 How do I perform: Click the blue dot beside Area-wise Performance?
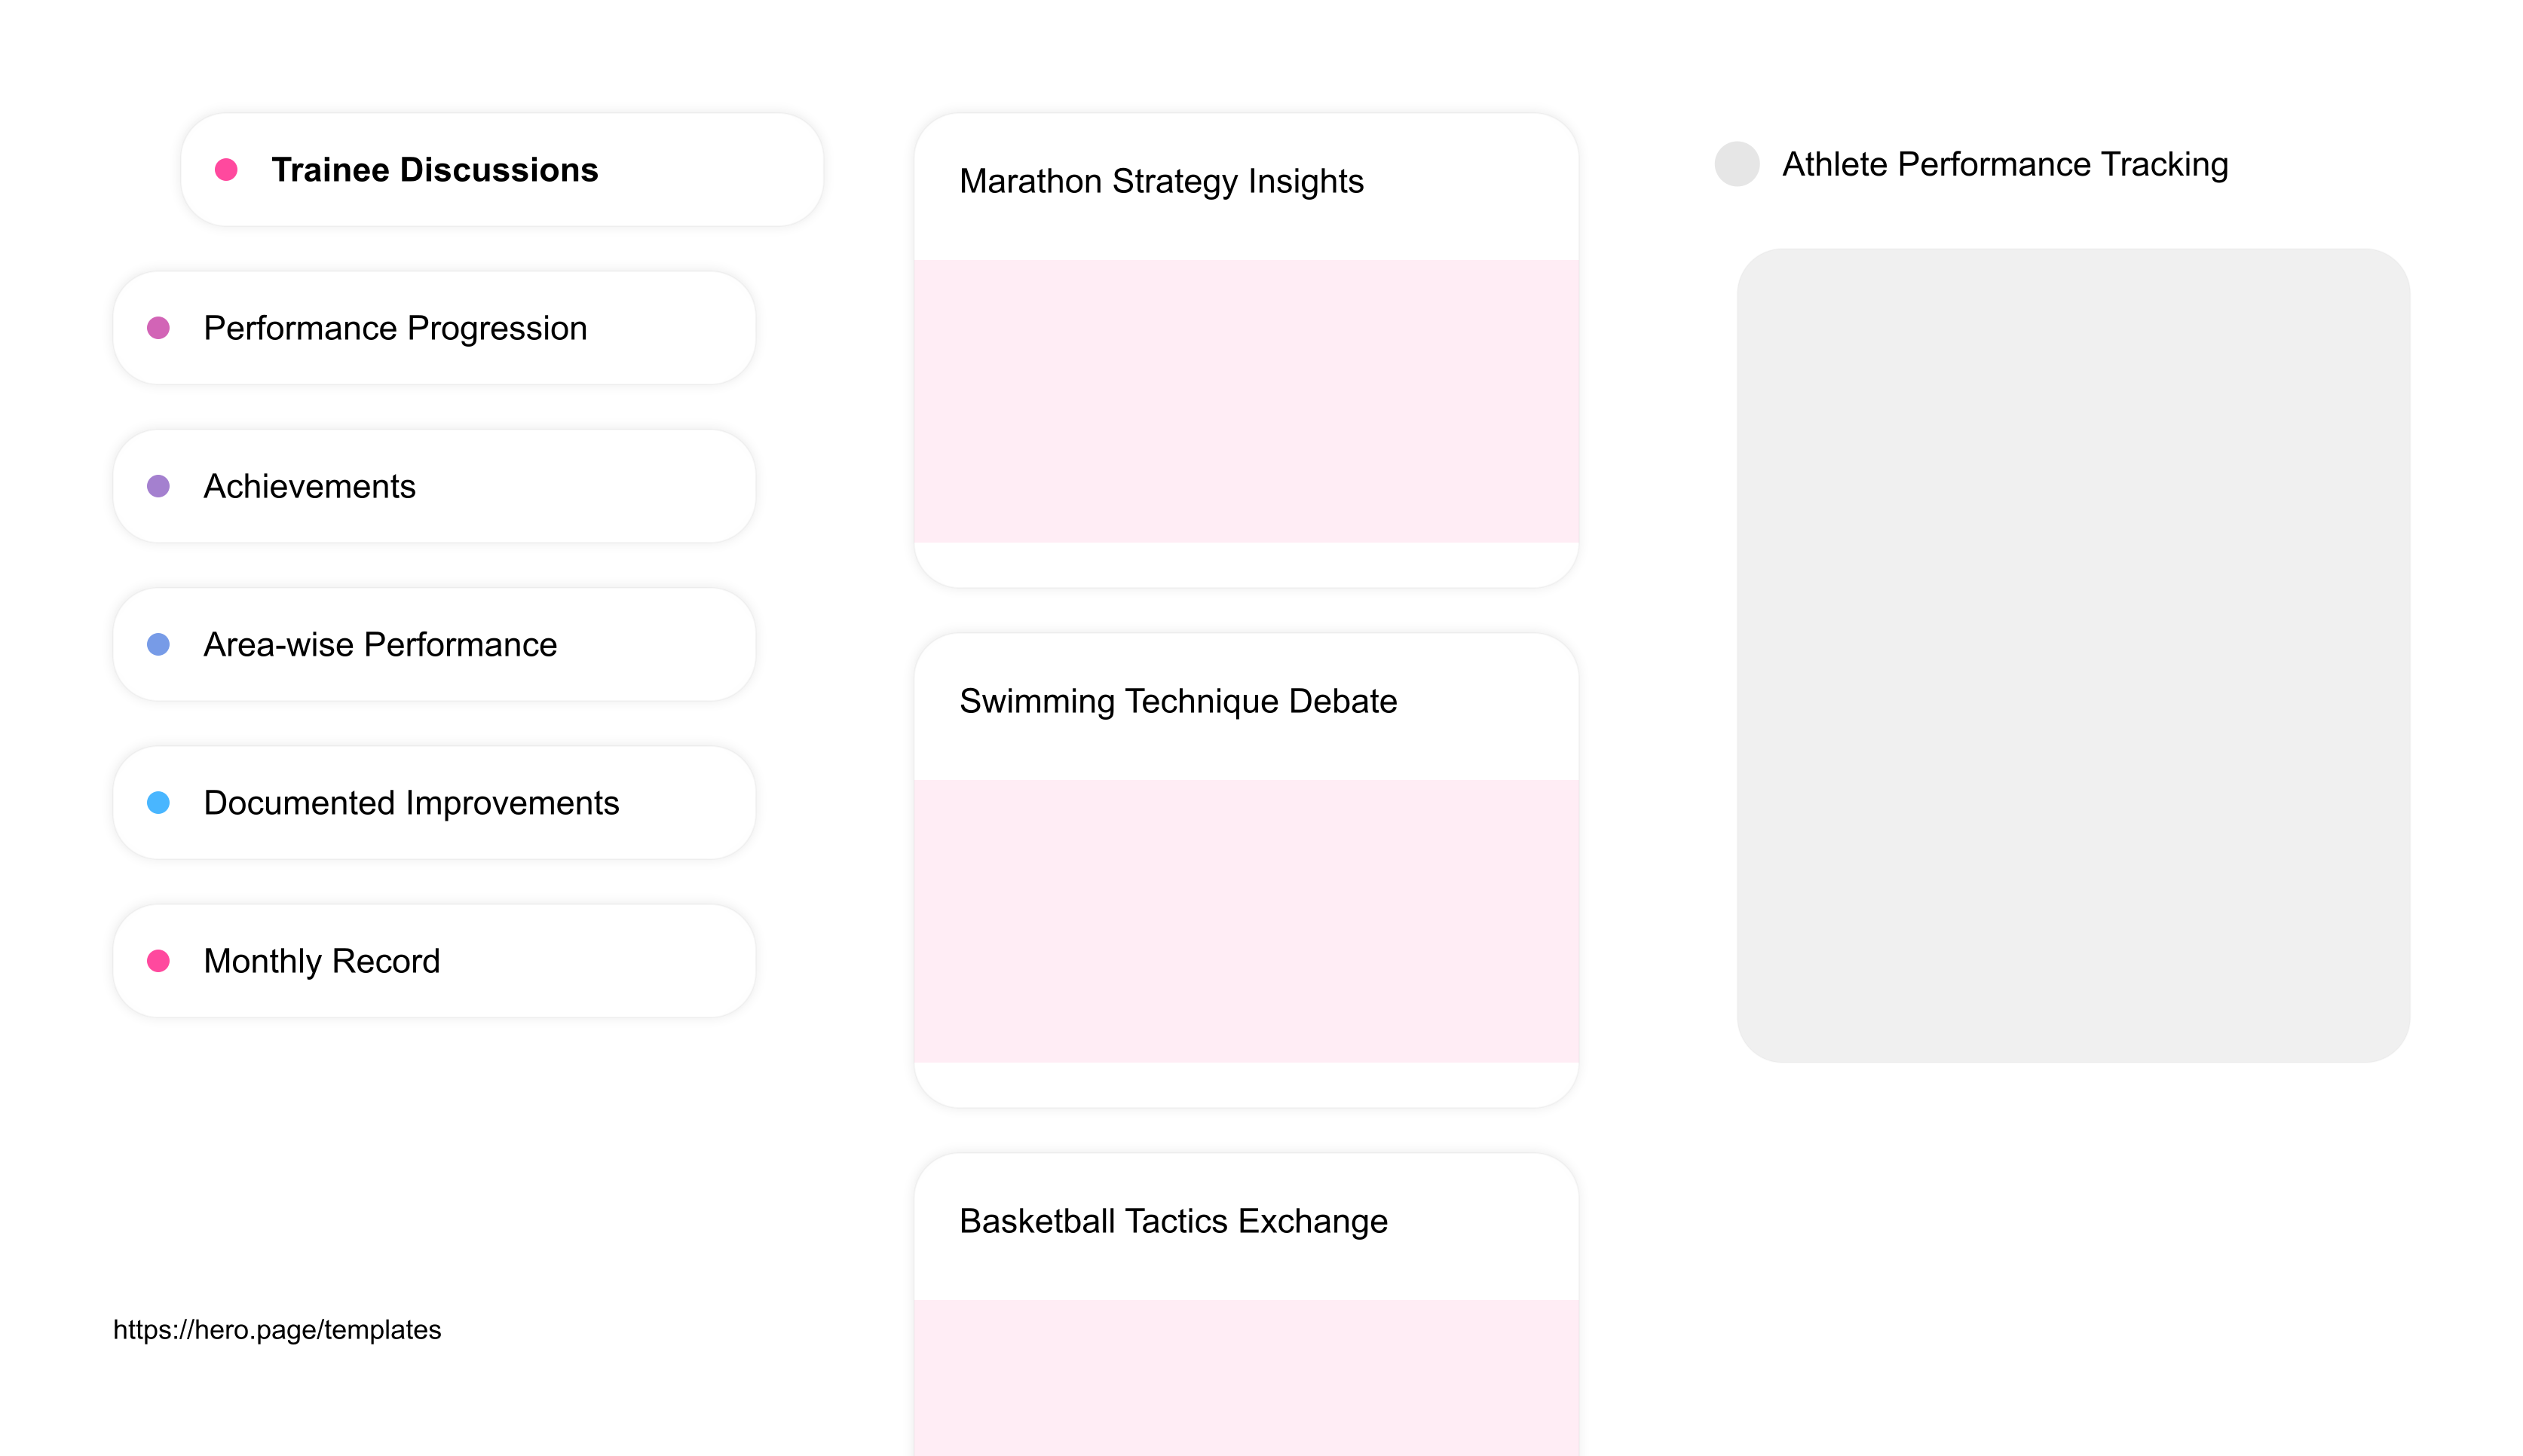tap(160, 644)
